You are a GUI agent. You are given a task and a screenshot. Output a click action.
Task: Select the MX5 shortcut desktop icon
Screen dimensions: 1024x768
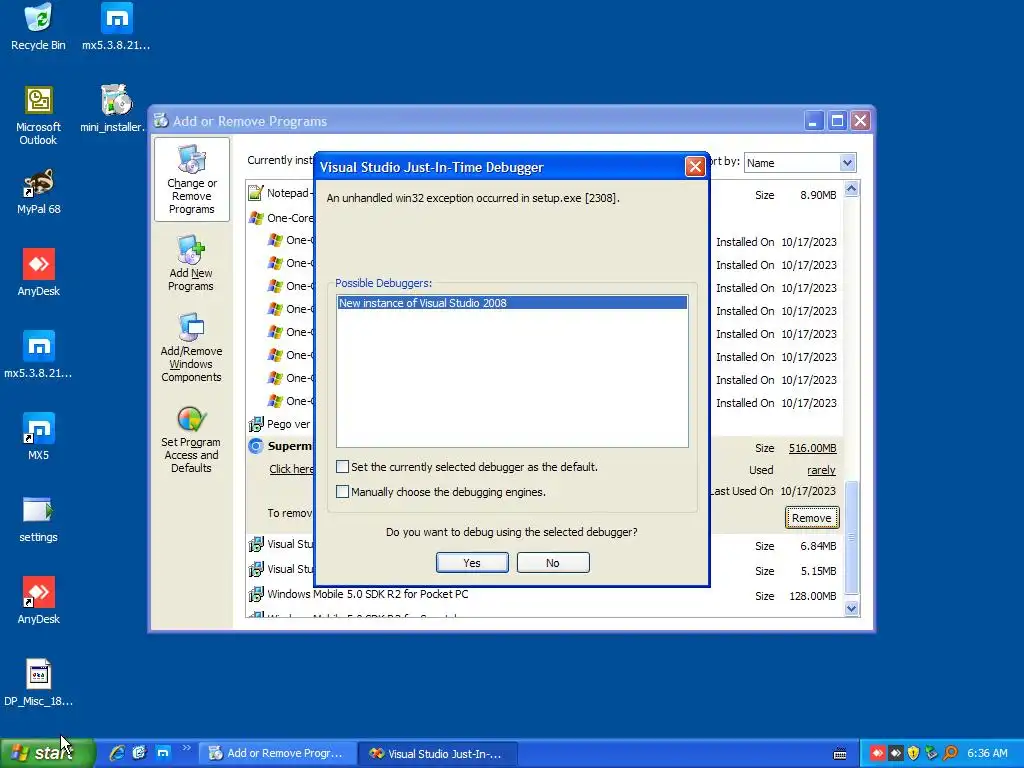point(38,436)
